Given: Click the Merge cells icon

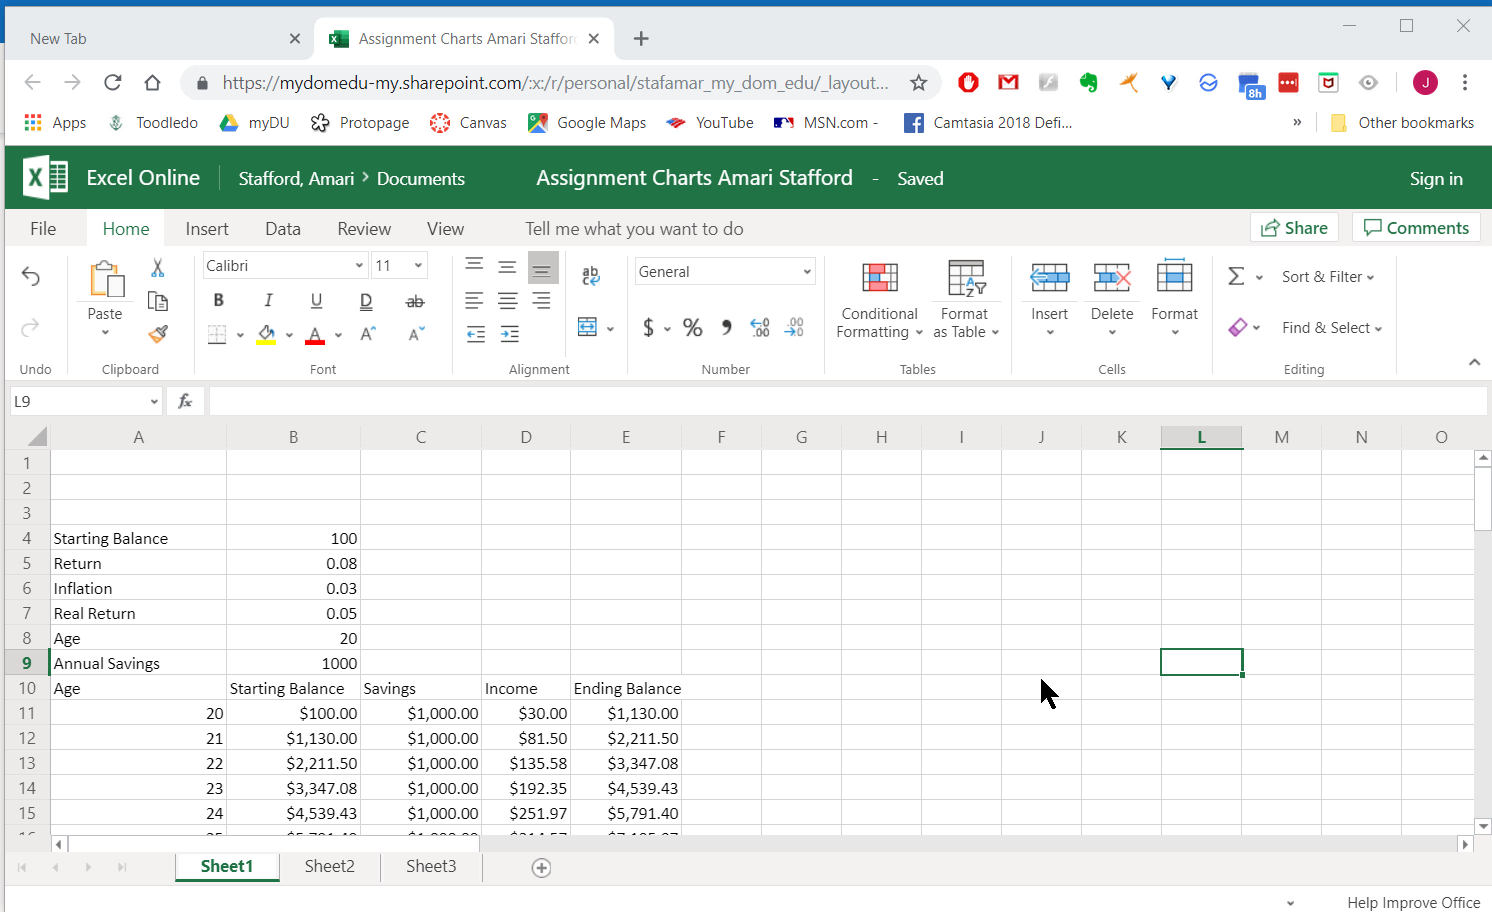Looking at the screenshot, I should (588, 328).
